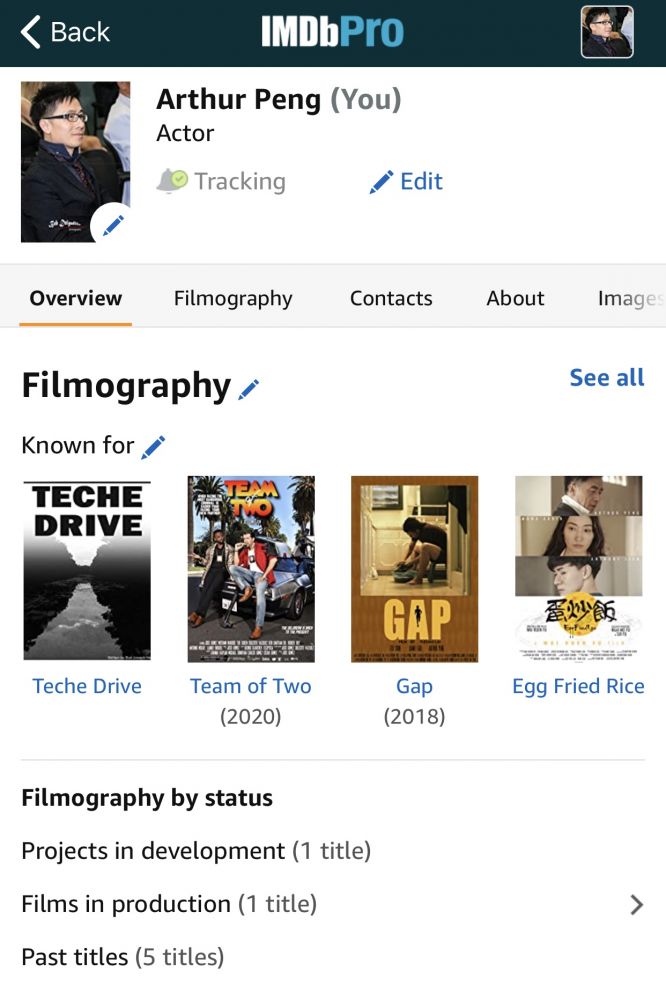The height and width of the screenshot is (1000, 666).
Task: Tap See all filmography link
Action: tap(606, 377)
